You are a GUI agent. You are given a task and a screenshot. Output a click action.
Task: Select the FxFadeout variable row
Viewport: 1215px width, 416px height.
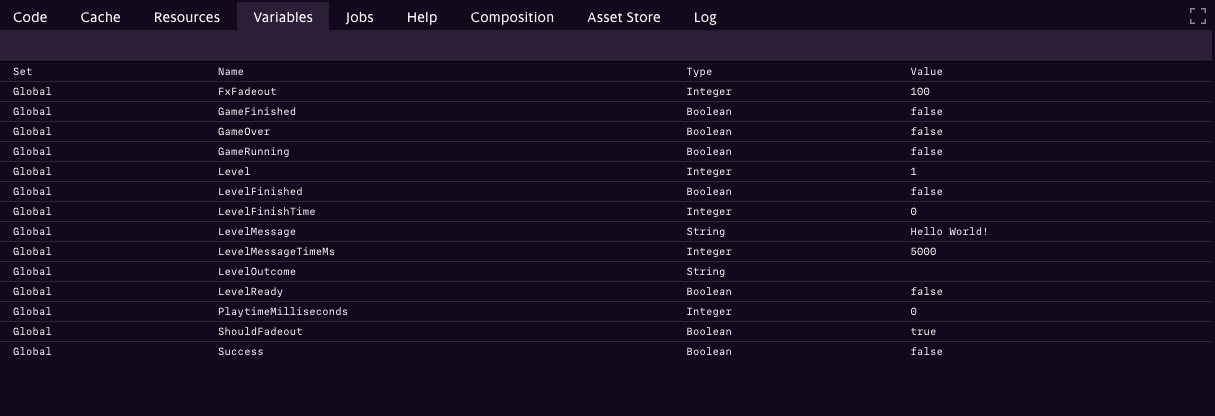click(239, 92)
